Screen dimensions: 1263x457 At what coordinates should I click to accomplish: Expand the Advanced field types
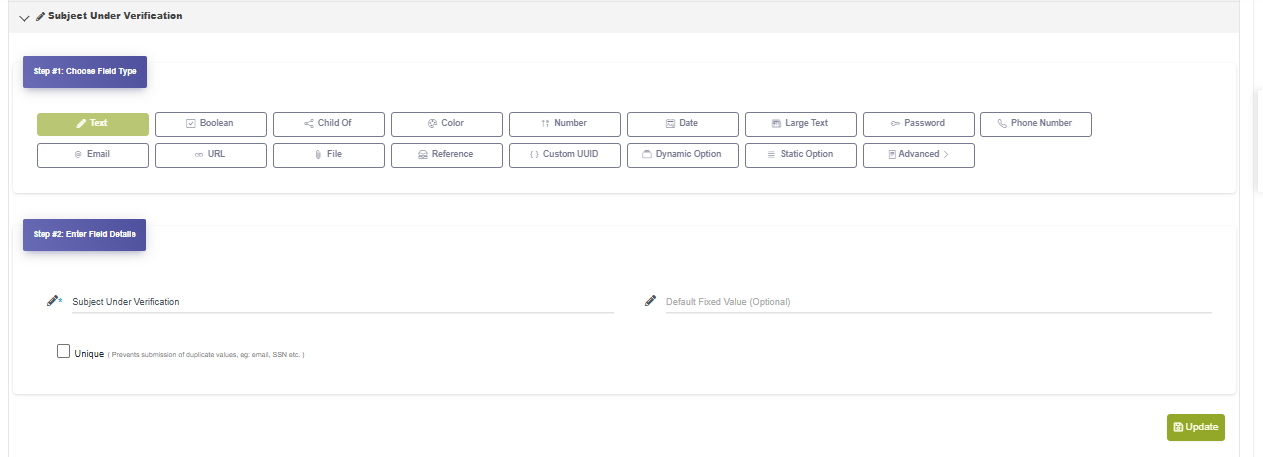pyautogui.click(x=919, y=155)
